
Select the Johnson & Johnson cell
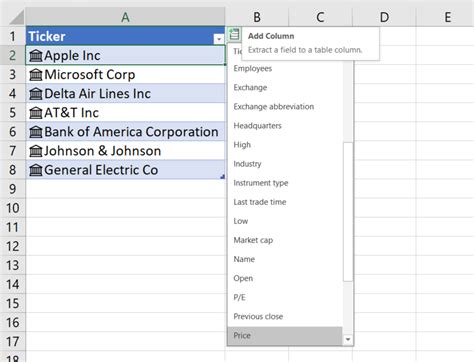[x=125, y=151]
